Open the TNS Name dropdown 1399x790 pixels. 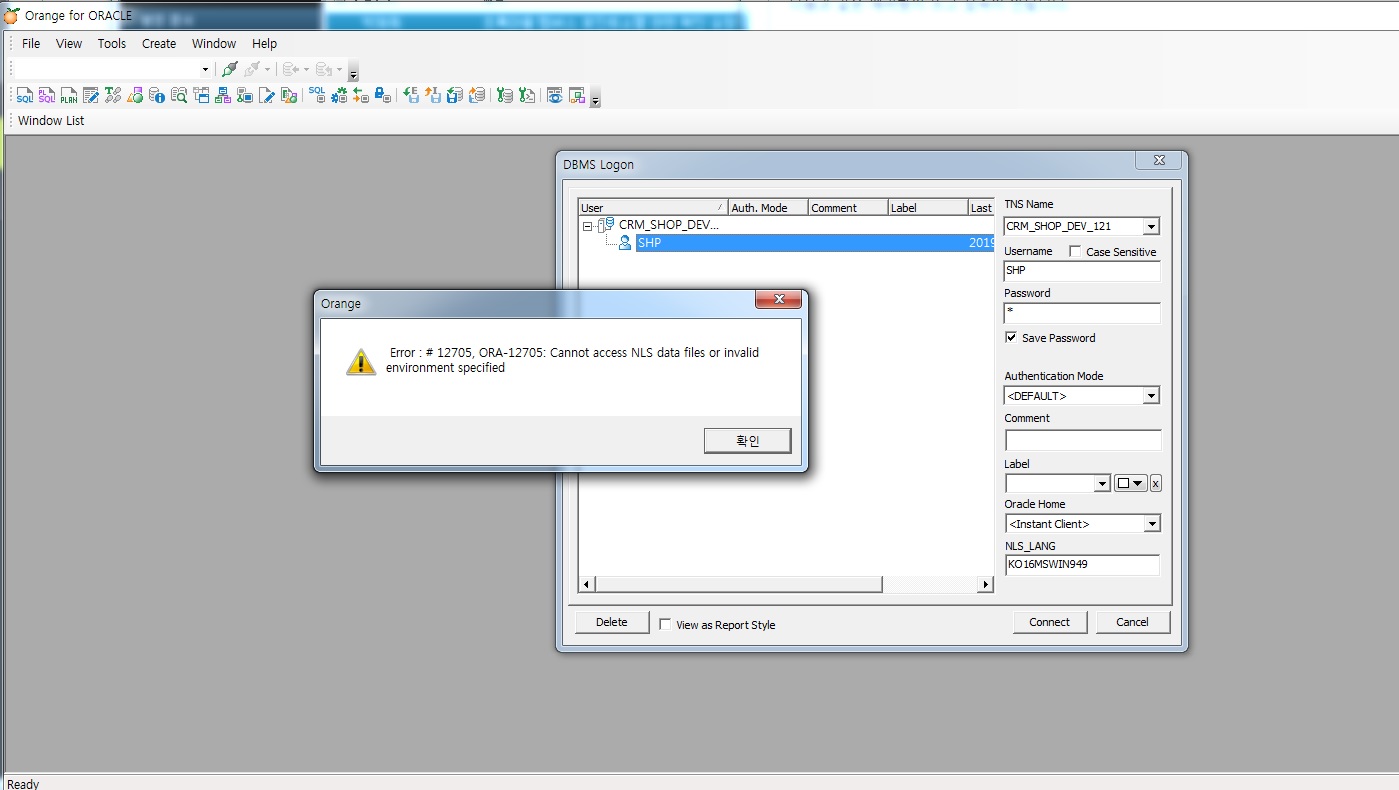(1151, 226)
